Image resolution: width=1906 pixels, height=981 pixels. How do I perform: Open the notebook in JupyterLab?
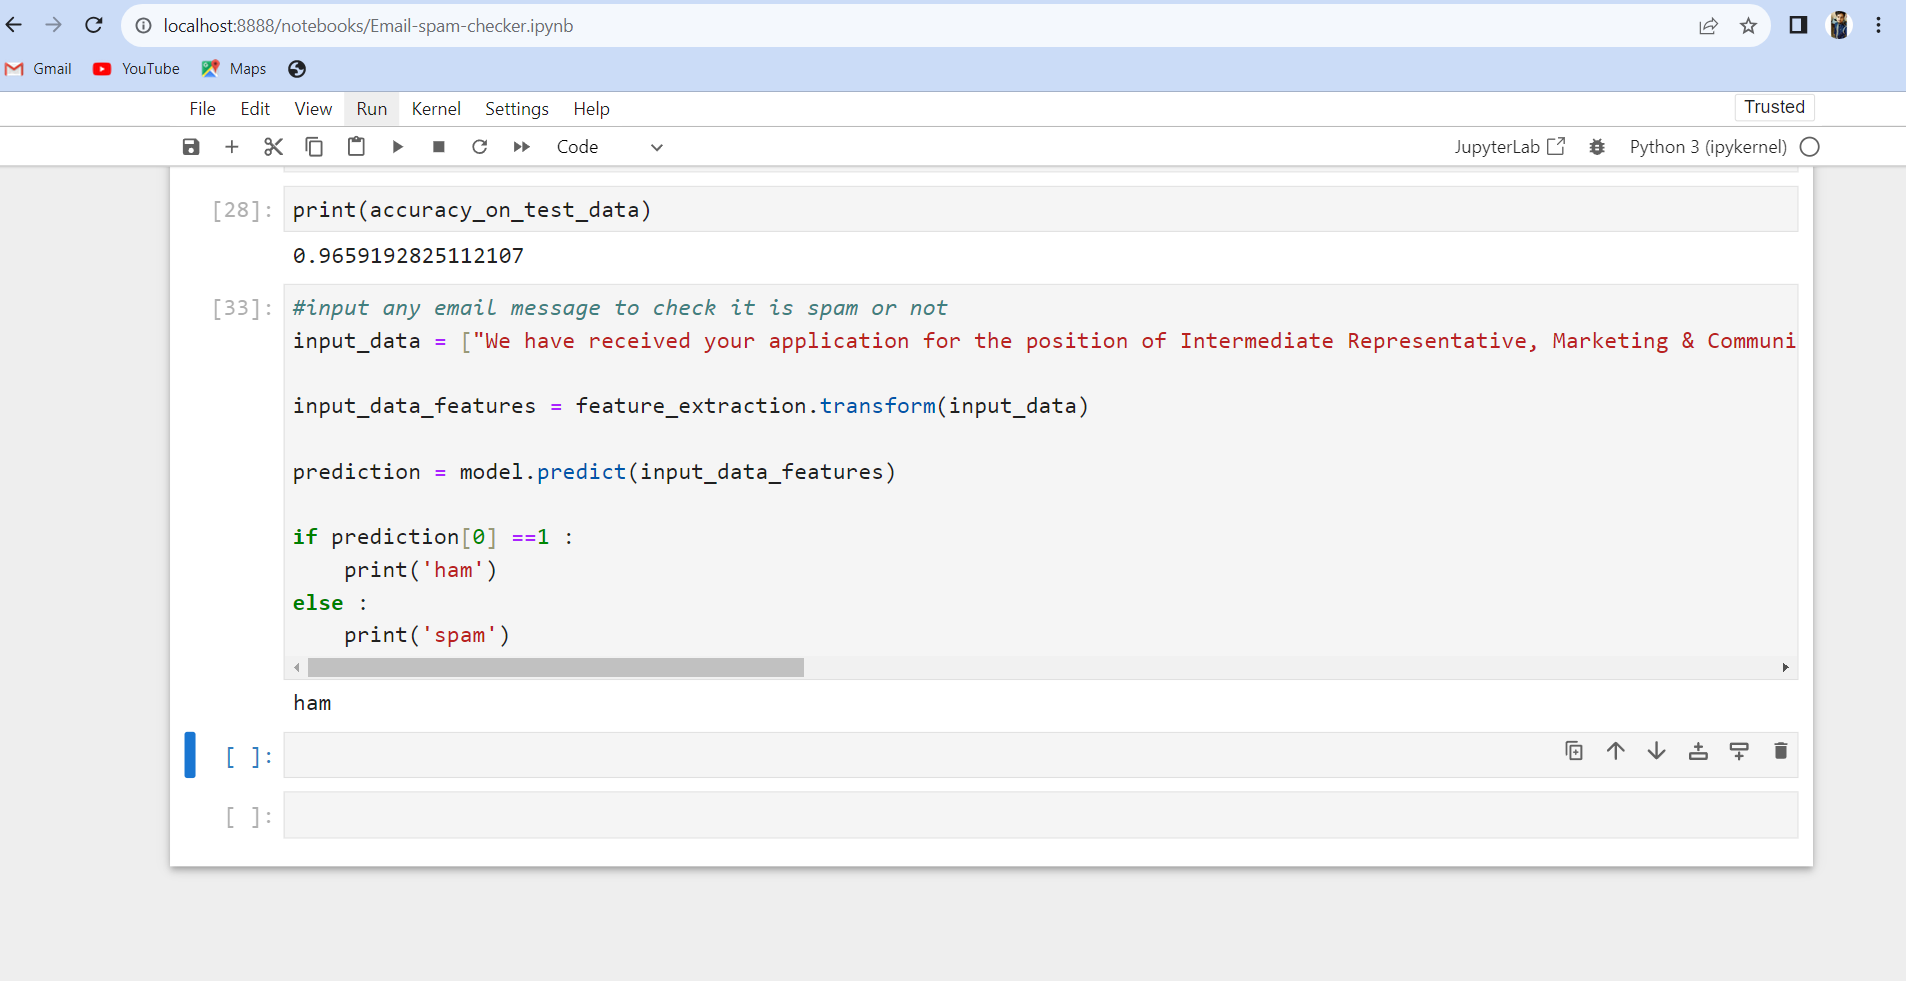click(1507, 146)
